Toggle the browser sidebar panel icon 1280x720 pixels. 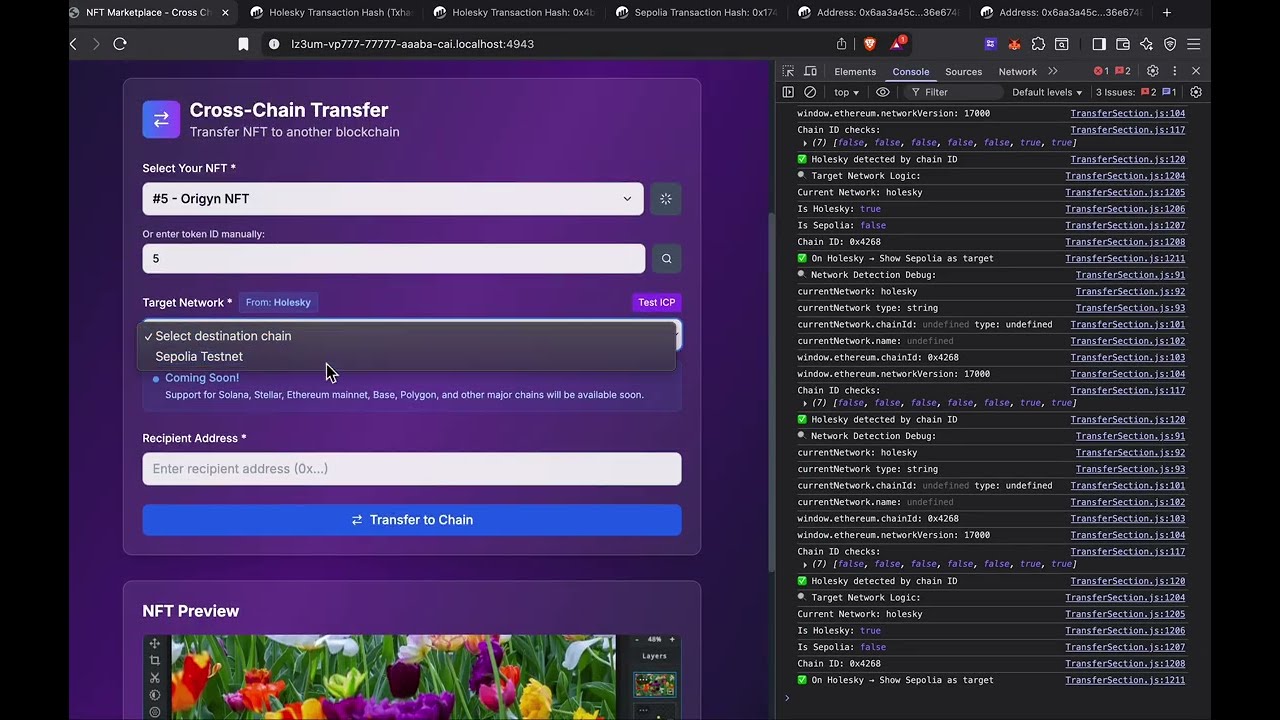[x=1099, y=44]
